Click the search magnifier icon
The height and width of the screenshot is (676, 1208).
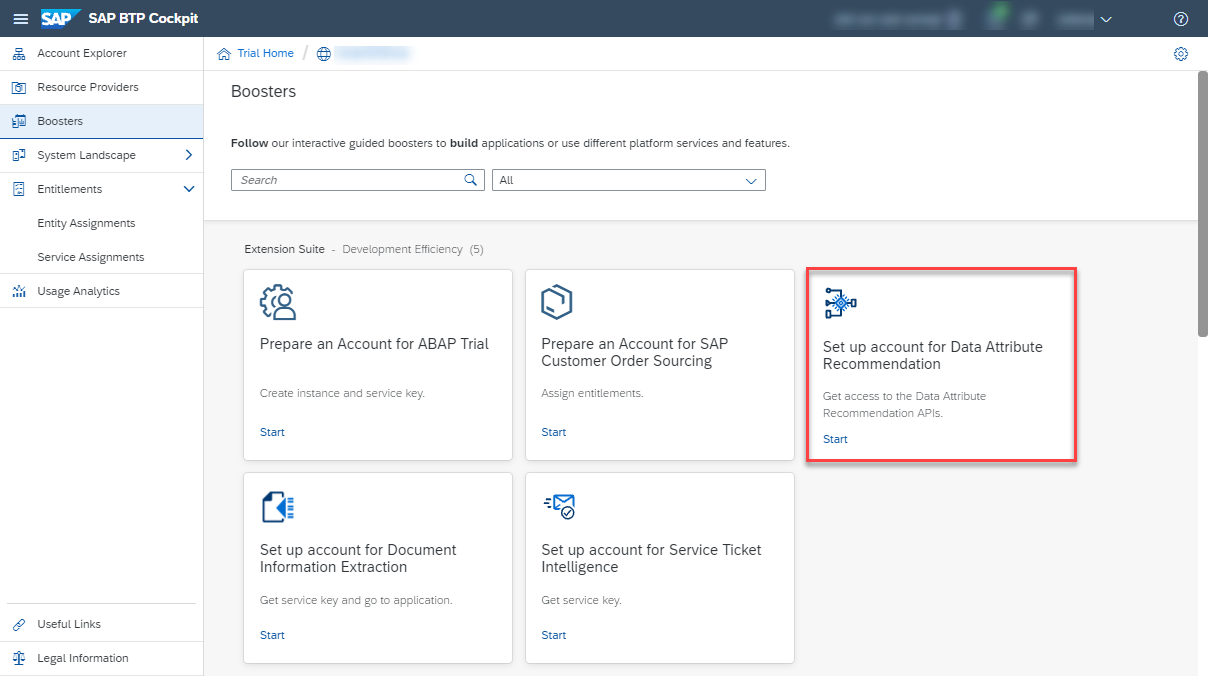(471, 180)
